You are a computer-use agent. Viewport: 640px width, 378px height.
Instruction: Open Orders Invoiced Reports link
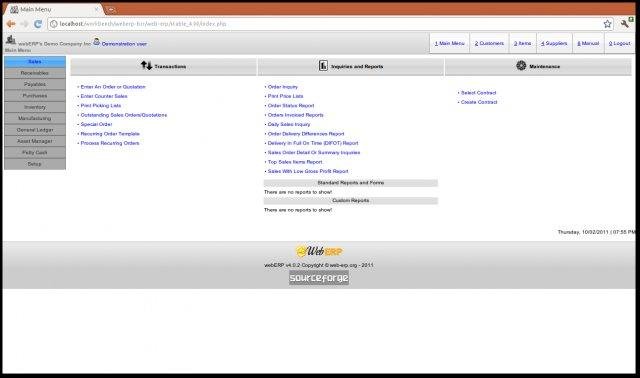tap(296, 115)
